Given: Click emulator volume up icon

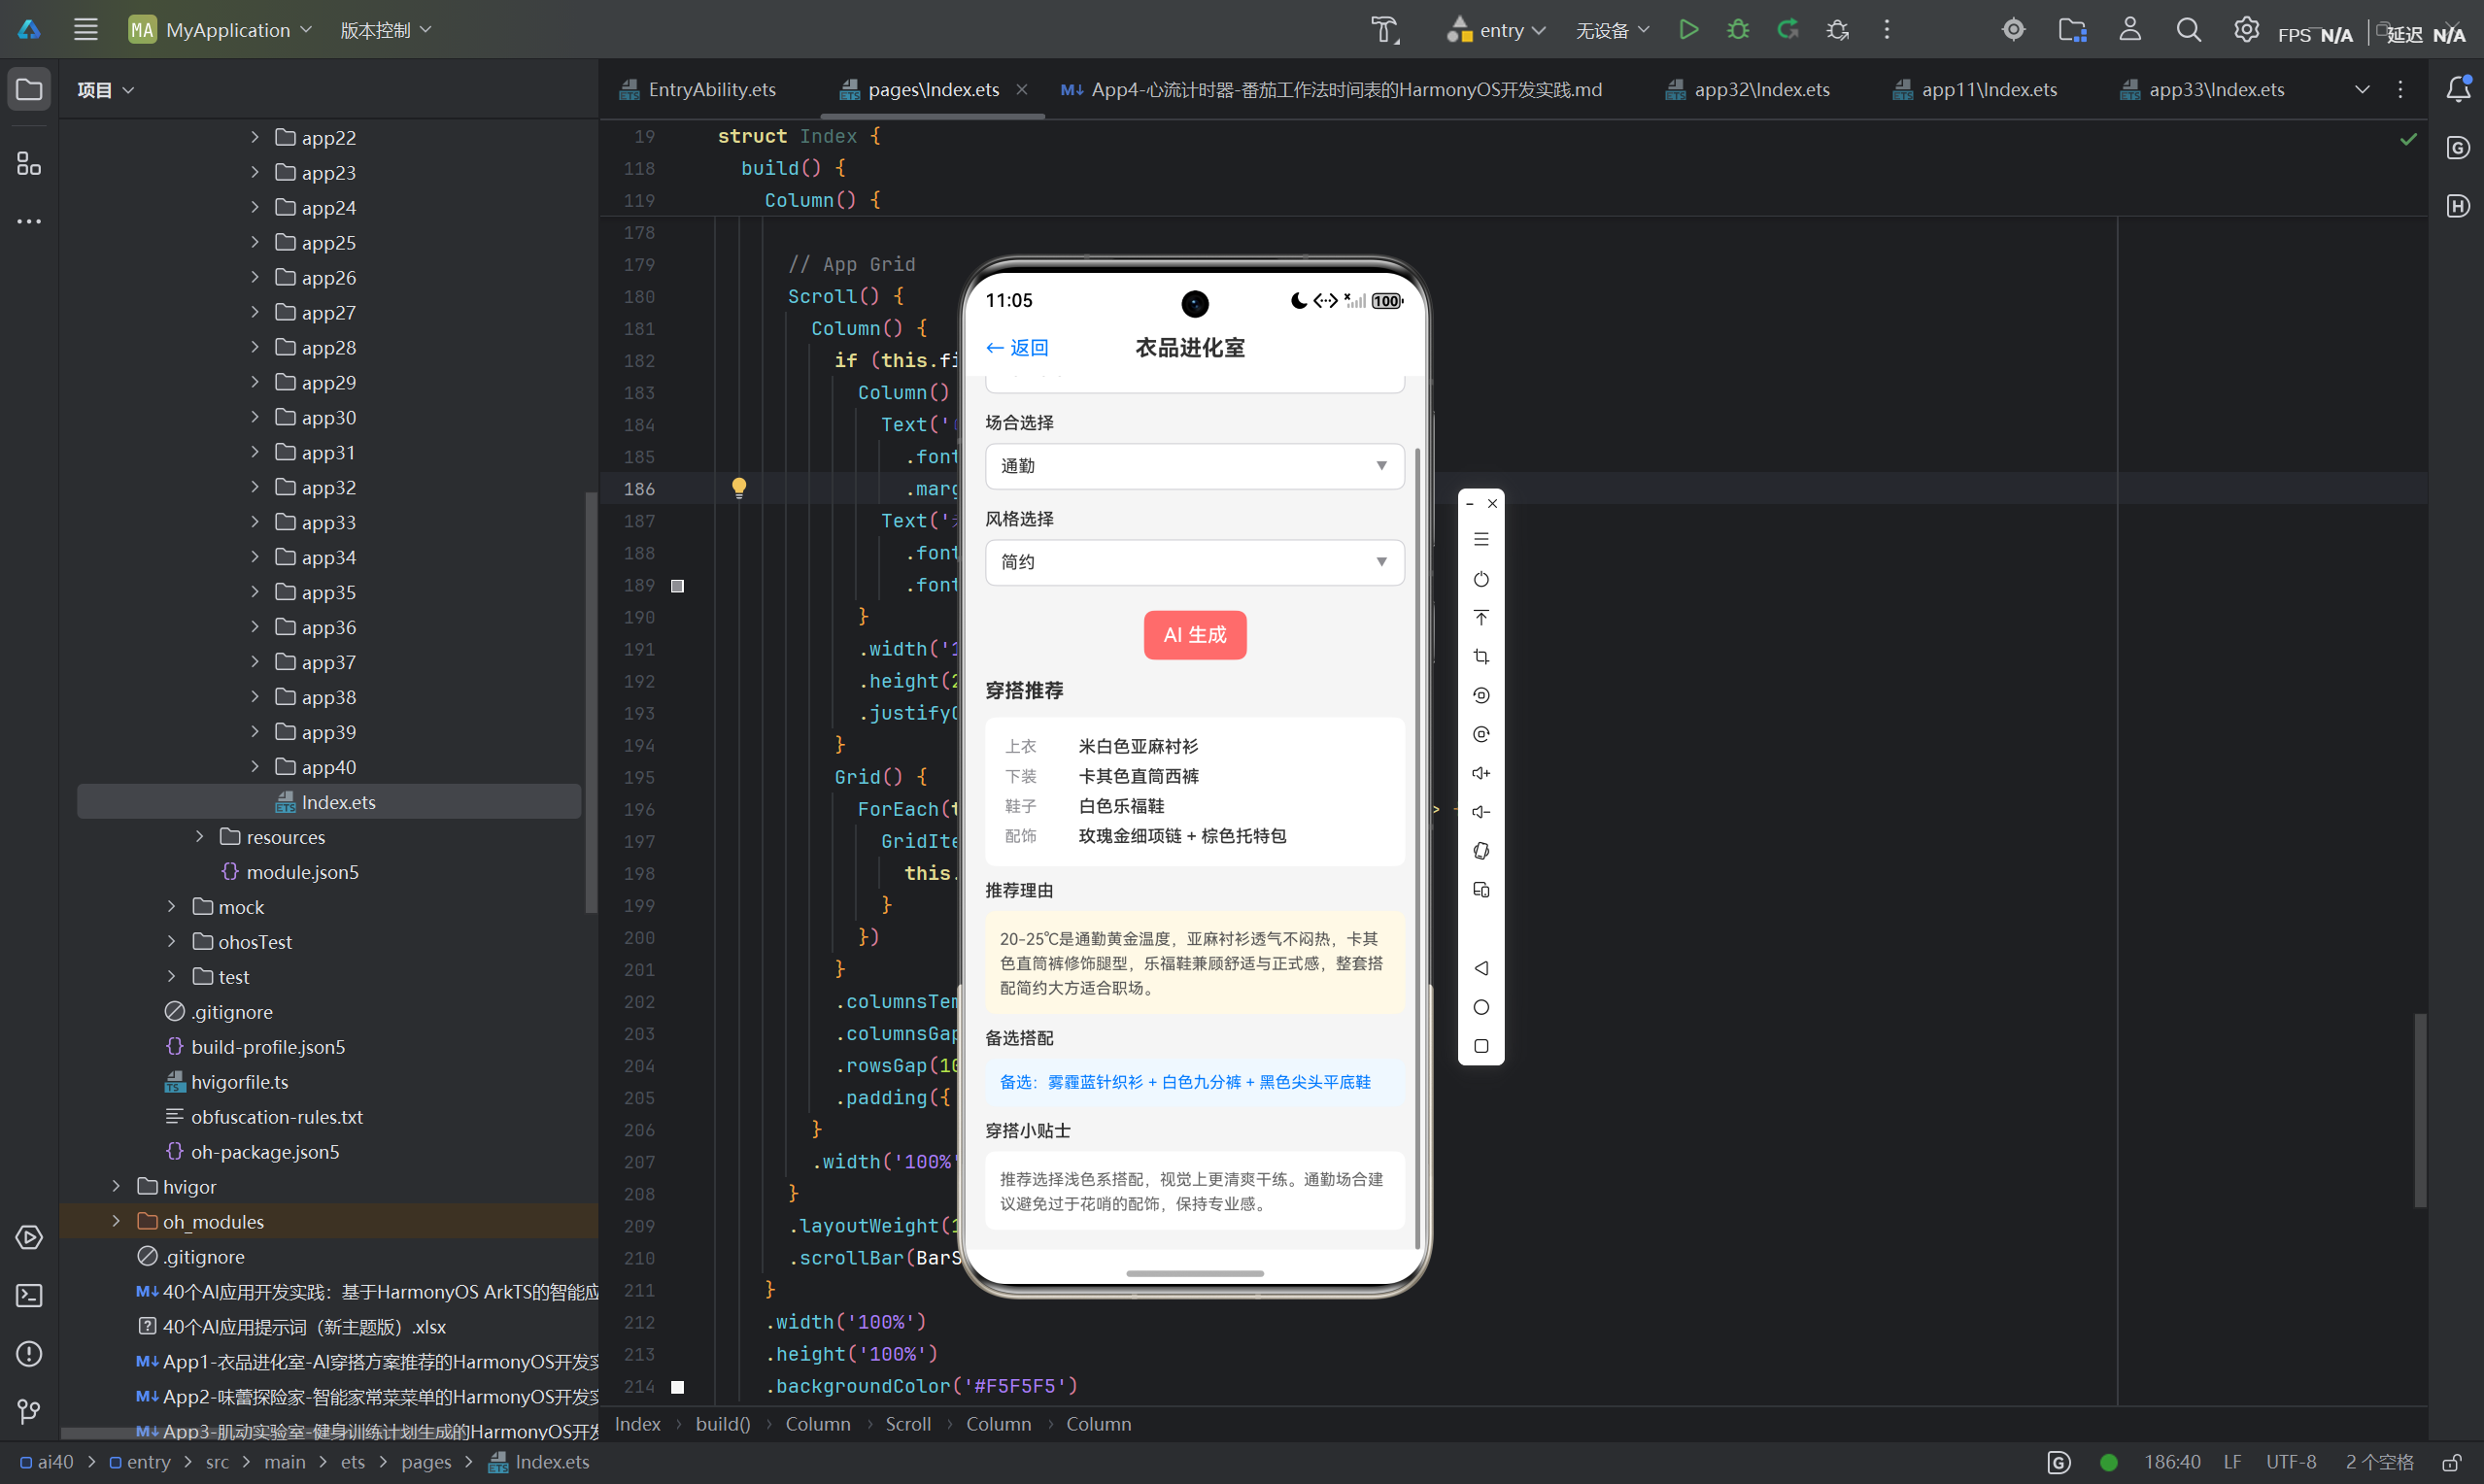Looking at the screenshot, I should pyautogui.click(x=1481, y=773).
